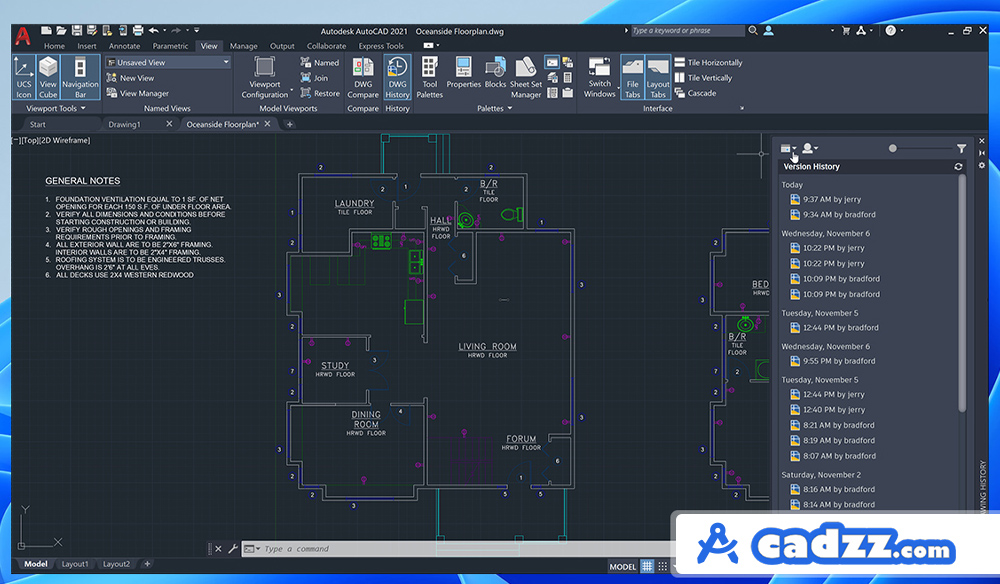Adjust the version history date slider
The image size is (1000, 584).
[x=893, y=149]
